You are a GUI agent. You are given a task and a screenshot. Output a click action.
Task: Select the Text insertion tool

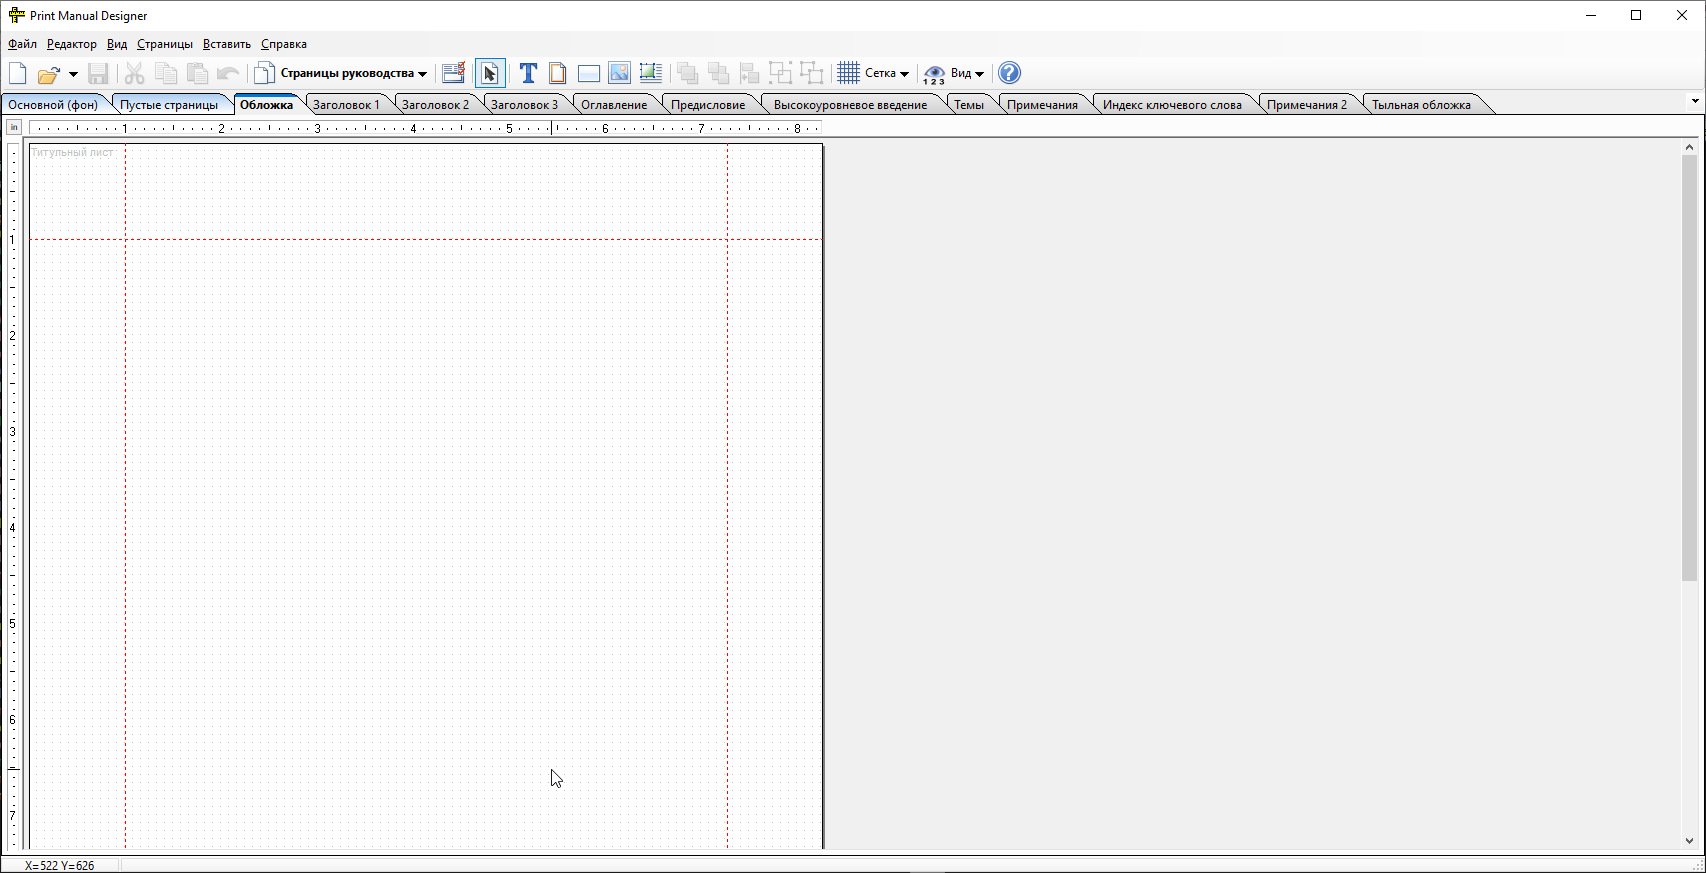(528, 73)
